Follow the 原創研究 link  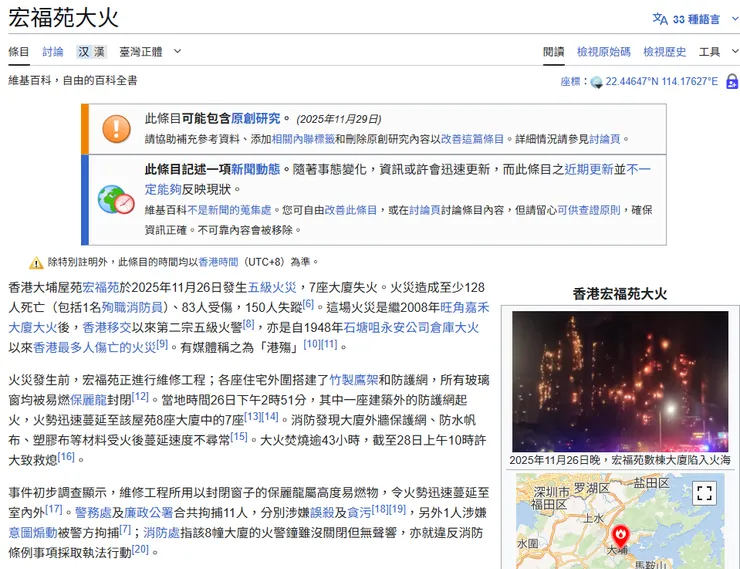click(x=255, y=118)
